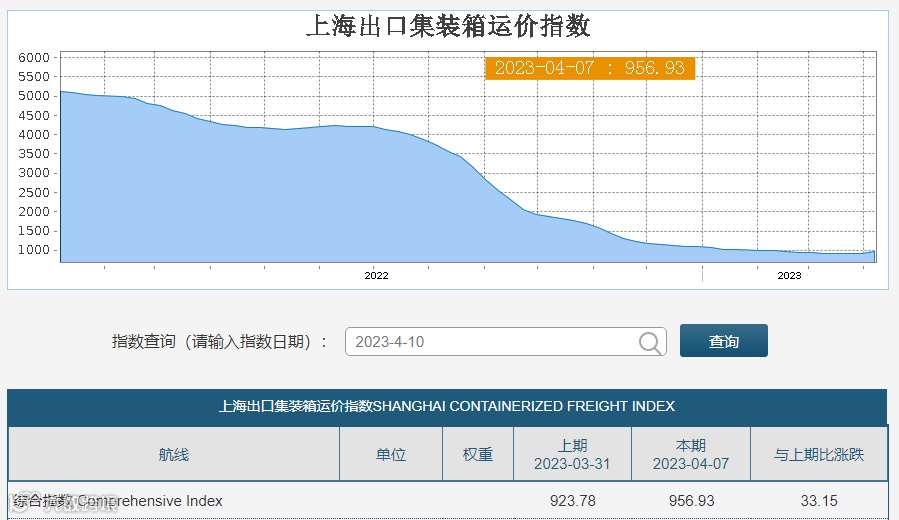Click the previous value 923.78
The width and height of the screenshot is (899, 520).
(x=573, y=501)
